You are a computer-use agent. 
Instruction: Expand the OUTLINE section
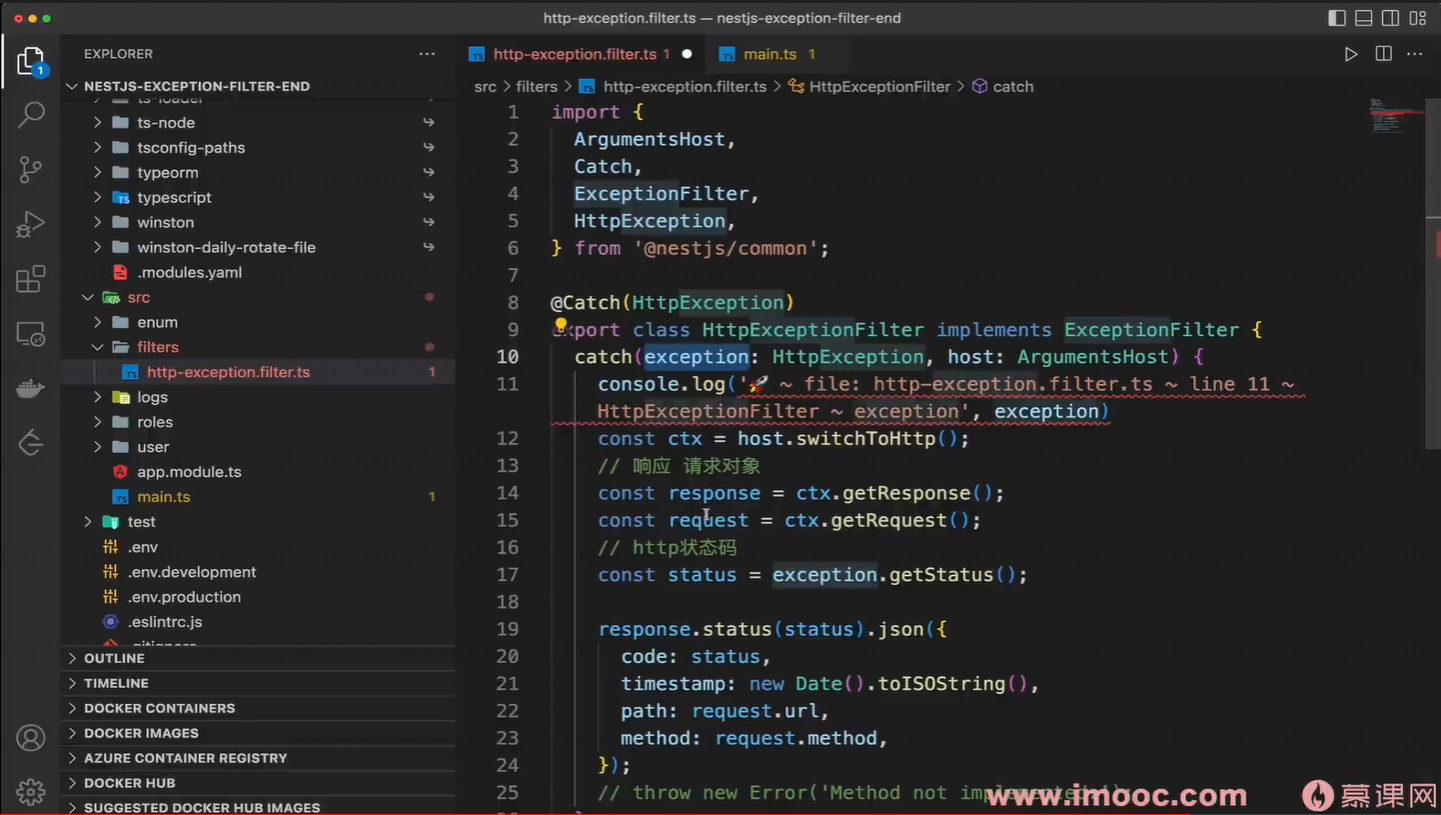257,659
